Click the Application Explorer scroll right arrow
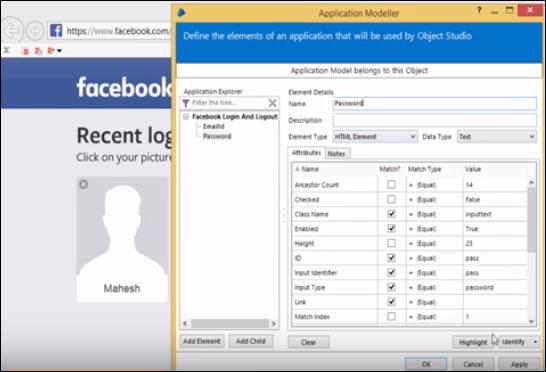Screen dimensions: 546x372 (274, 324)
